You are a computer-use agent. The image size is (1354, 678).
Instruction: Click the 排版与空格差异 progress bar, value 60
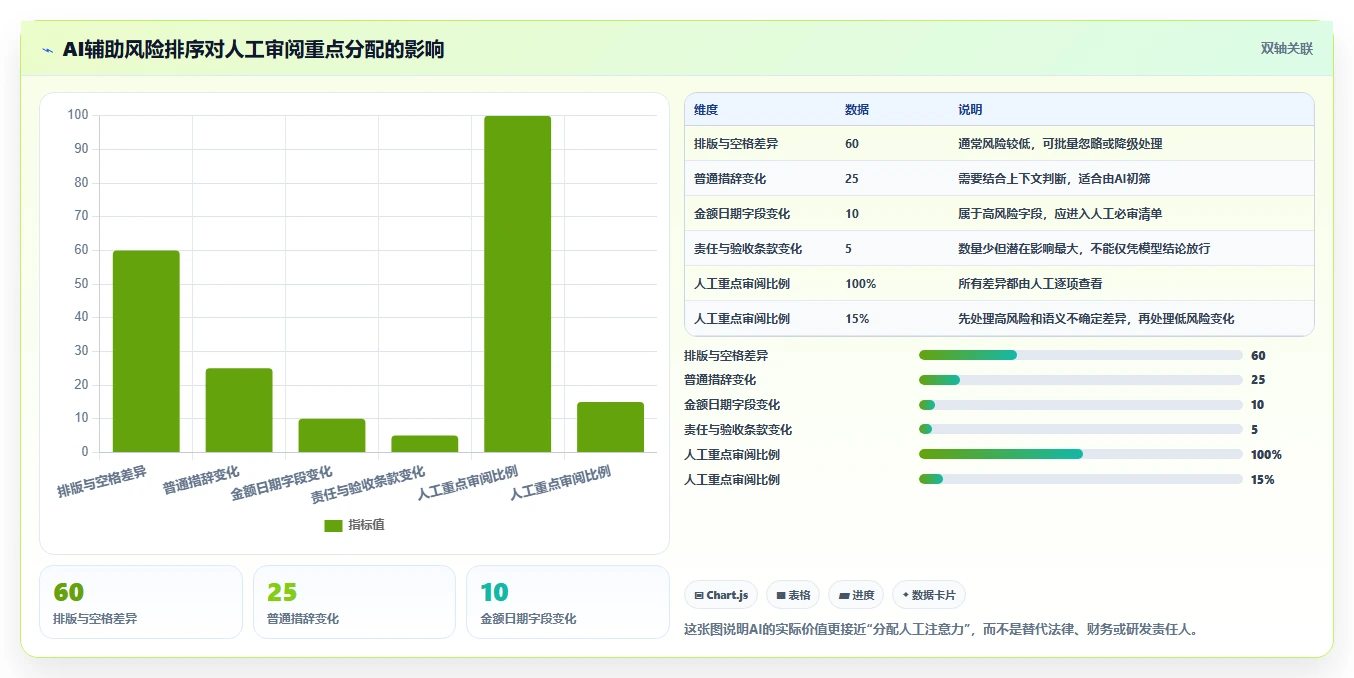[1081, 355]
